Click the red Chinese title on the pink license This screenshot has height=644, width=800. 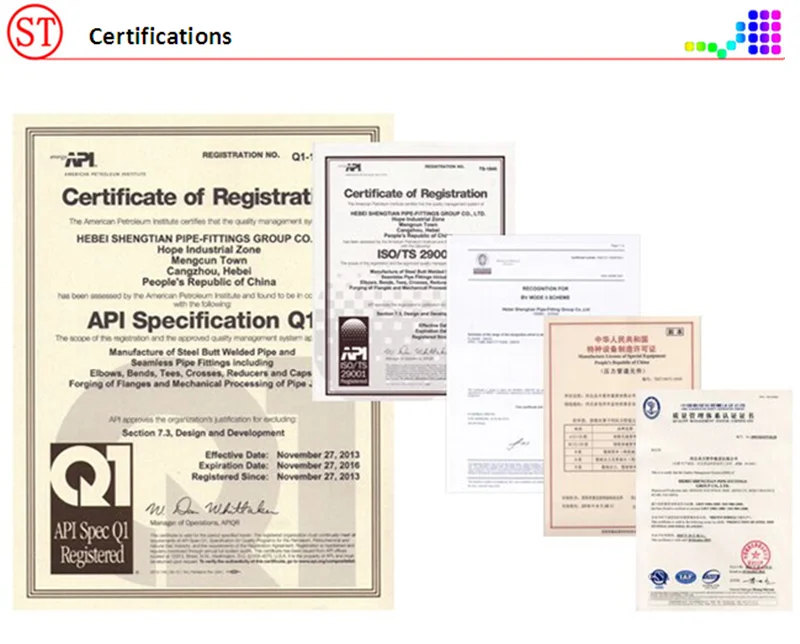click(x=620, y=344)
